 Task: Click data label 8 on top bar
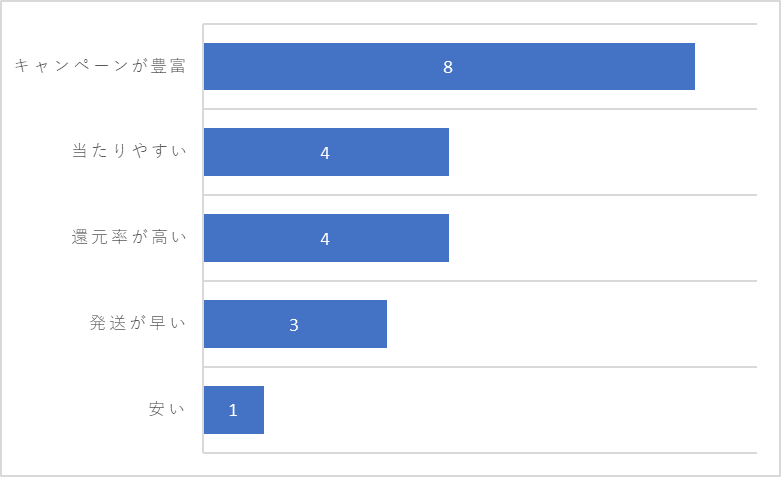pos(448,67)
